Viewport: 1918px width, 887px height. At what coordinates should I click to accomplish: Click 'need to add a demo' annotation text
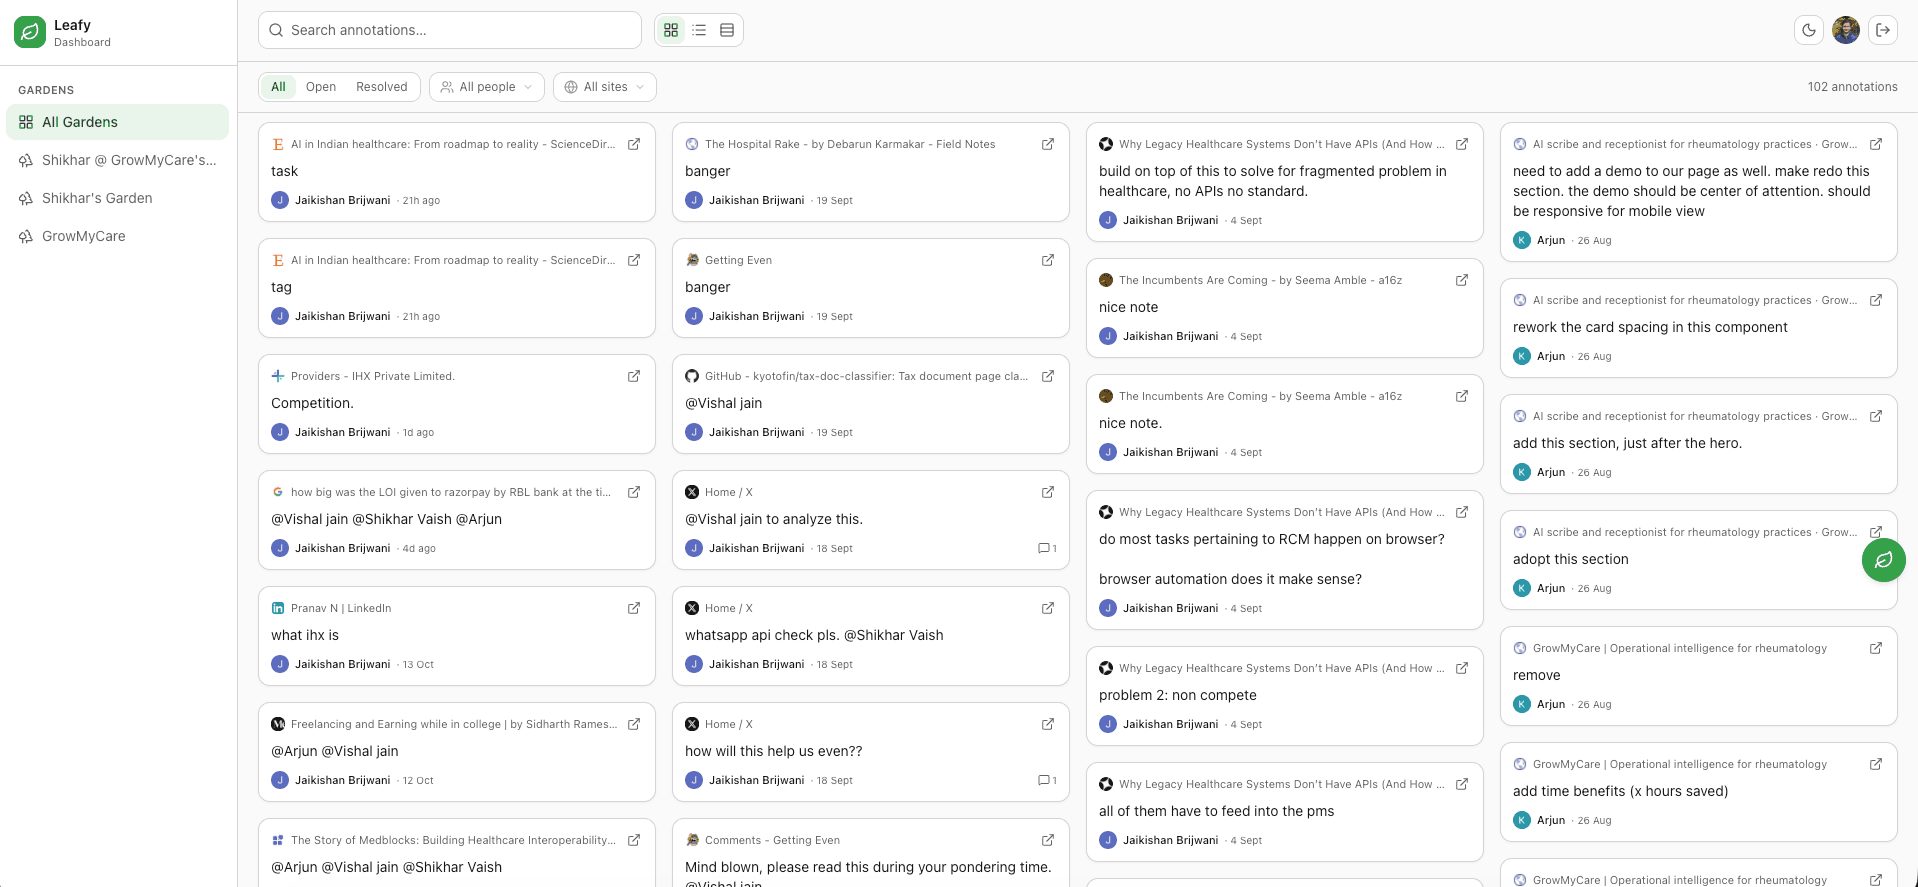click(x=1692, y=191)
